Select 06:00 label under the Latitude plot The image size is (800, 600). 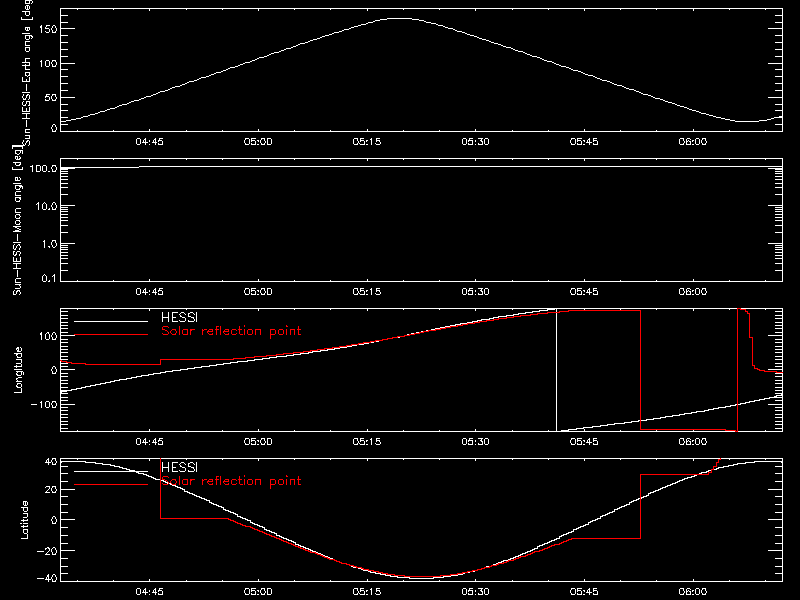693,592
